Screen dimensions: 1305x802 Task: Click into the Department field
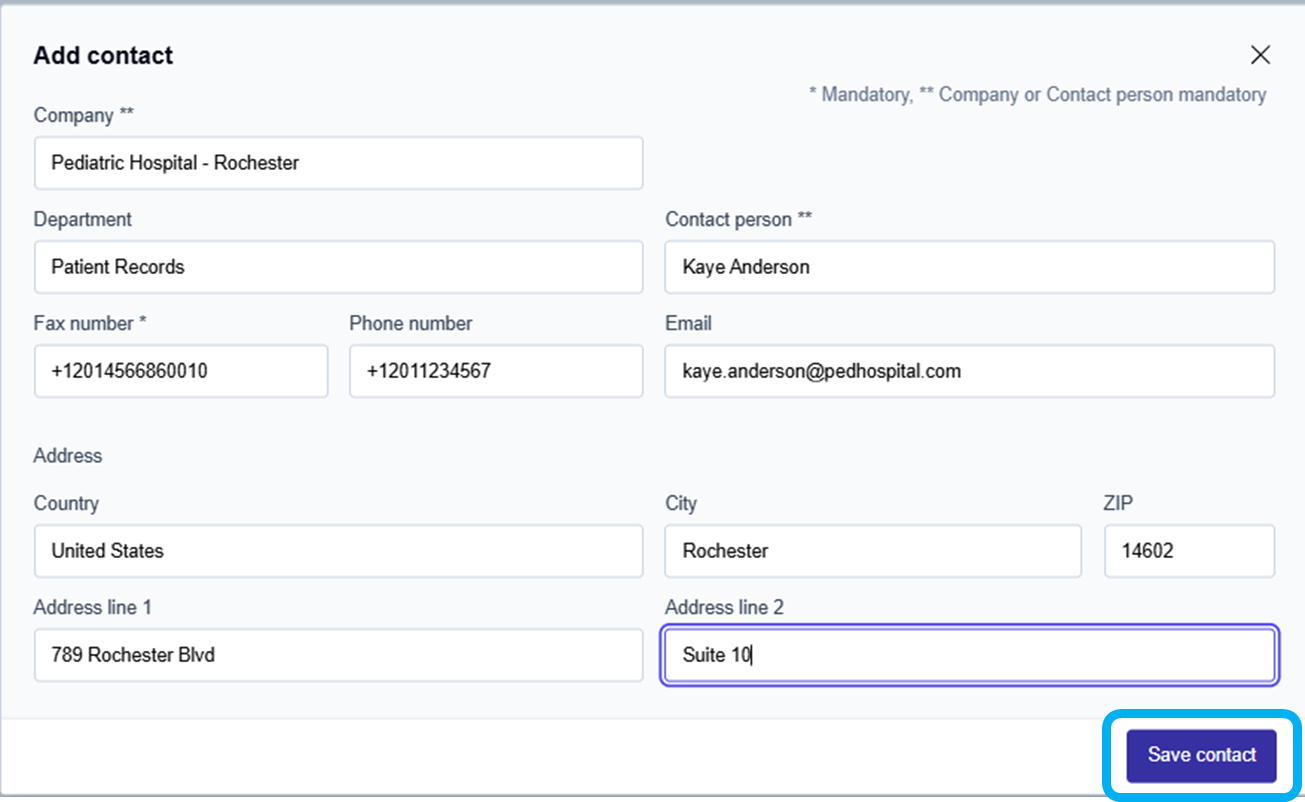click(x=338, y=267)
